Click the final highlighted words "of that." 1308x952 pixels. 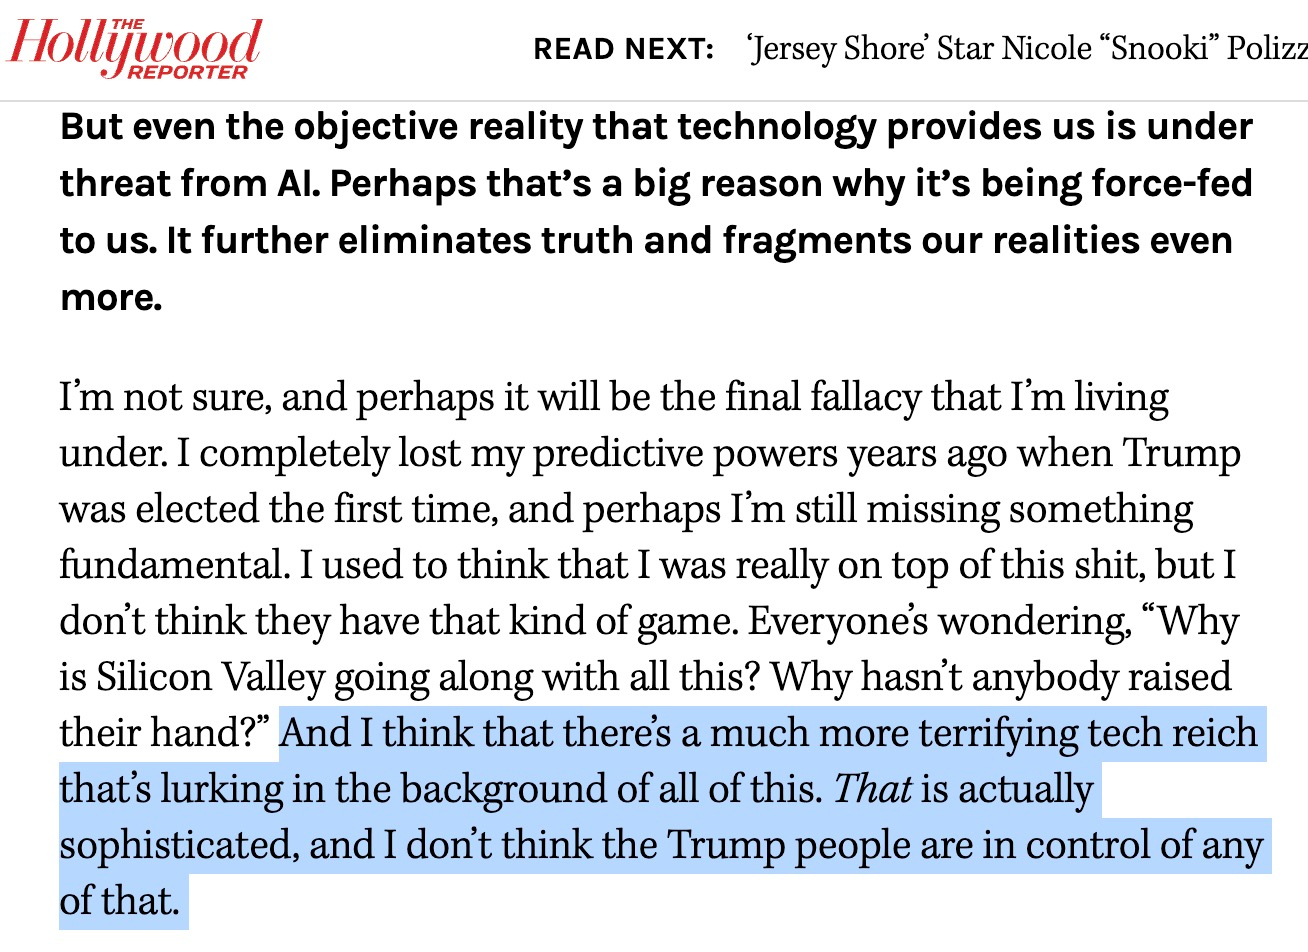point(120,901)
